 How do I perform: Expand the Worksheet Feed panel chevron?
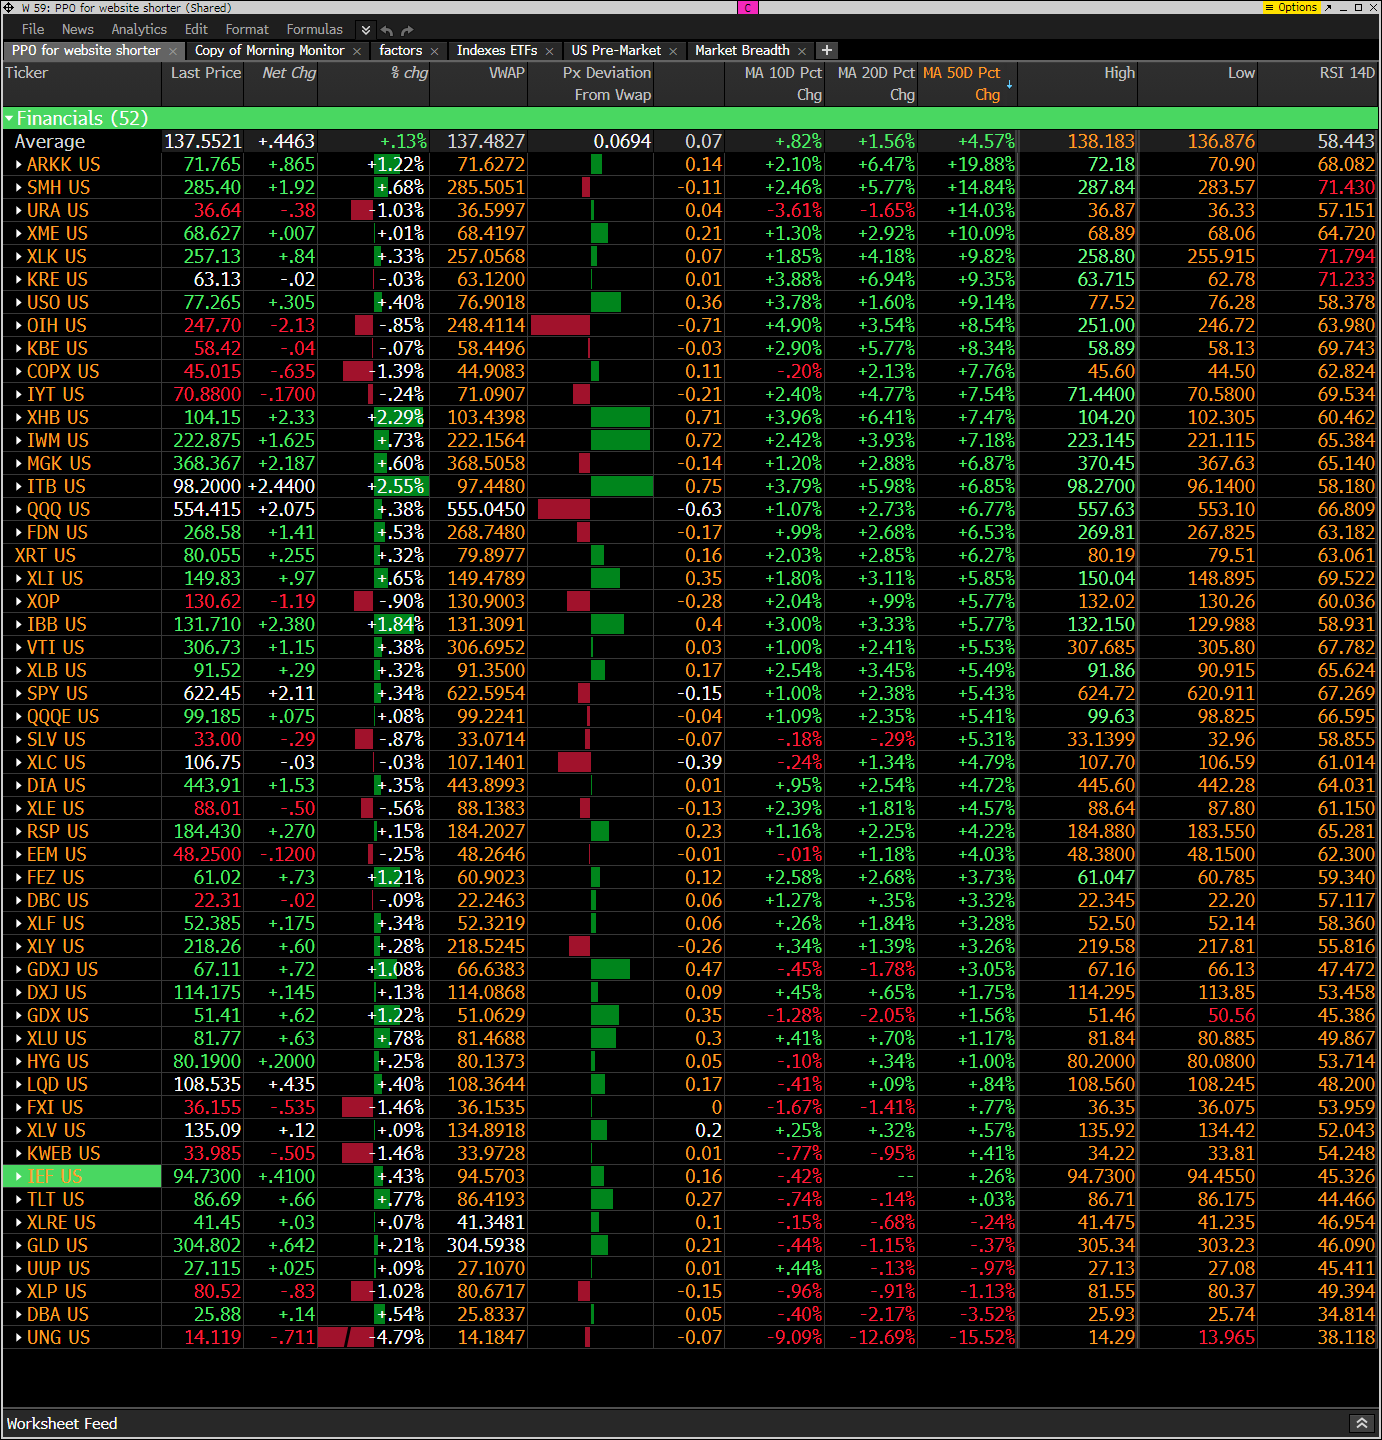coord(1361,1423)
